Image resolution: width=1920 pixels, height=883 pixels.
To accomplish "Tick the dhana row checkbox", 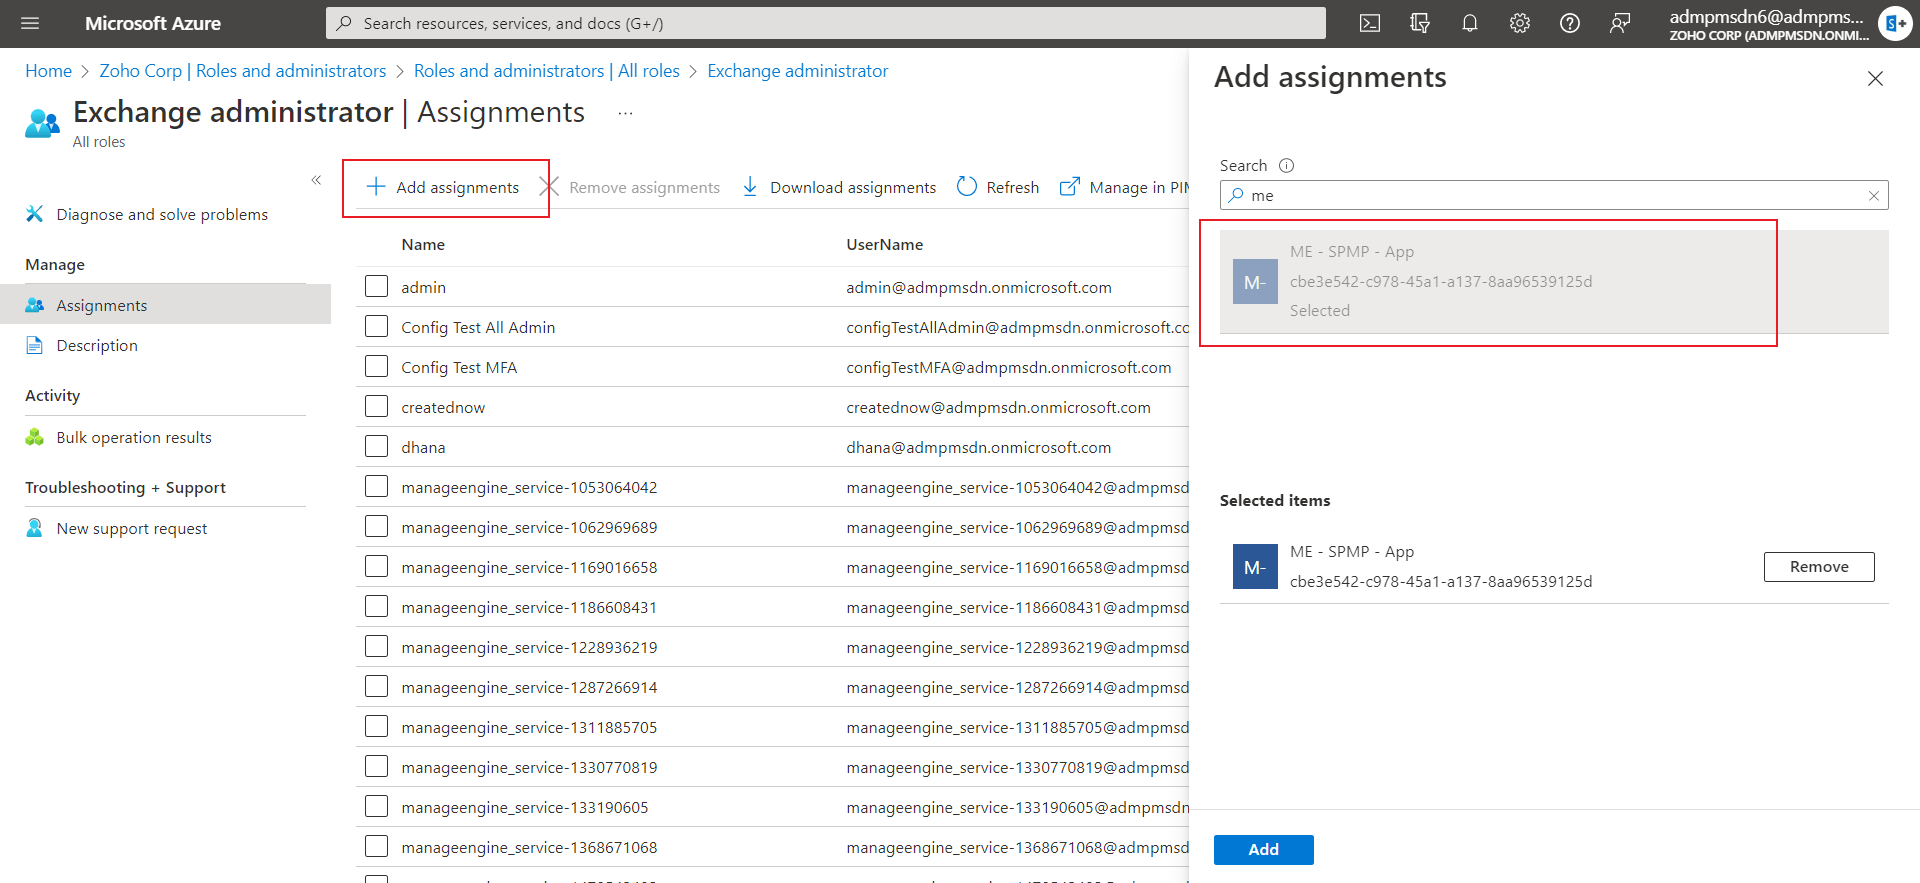I will point(376,447).
